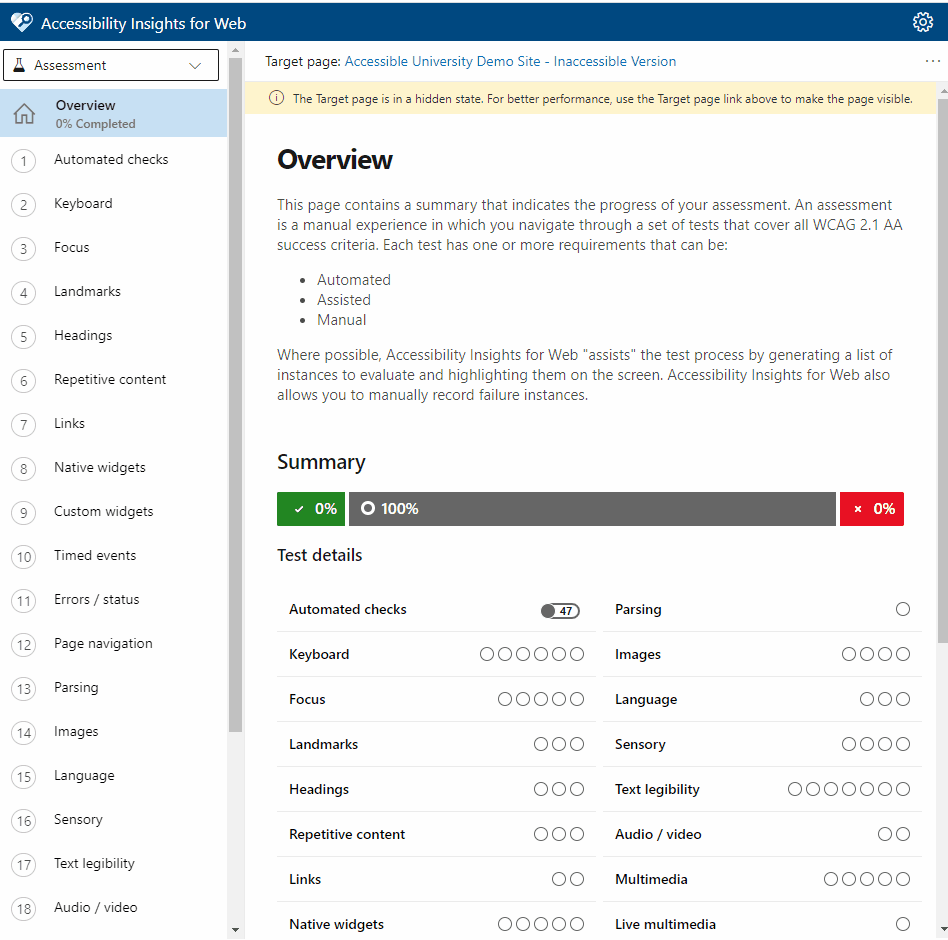
Task: Click the 'Test details' heading text
Action: tap(319, 555)
